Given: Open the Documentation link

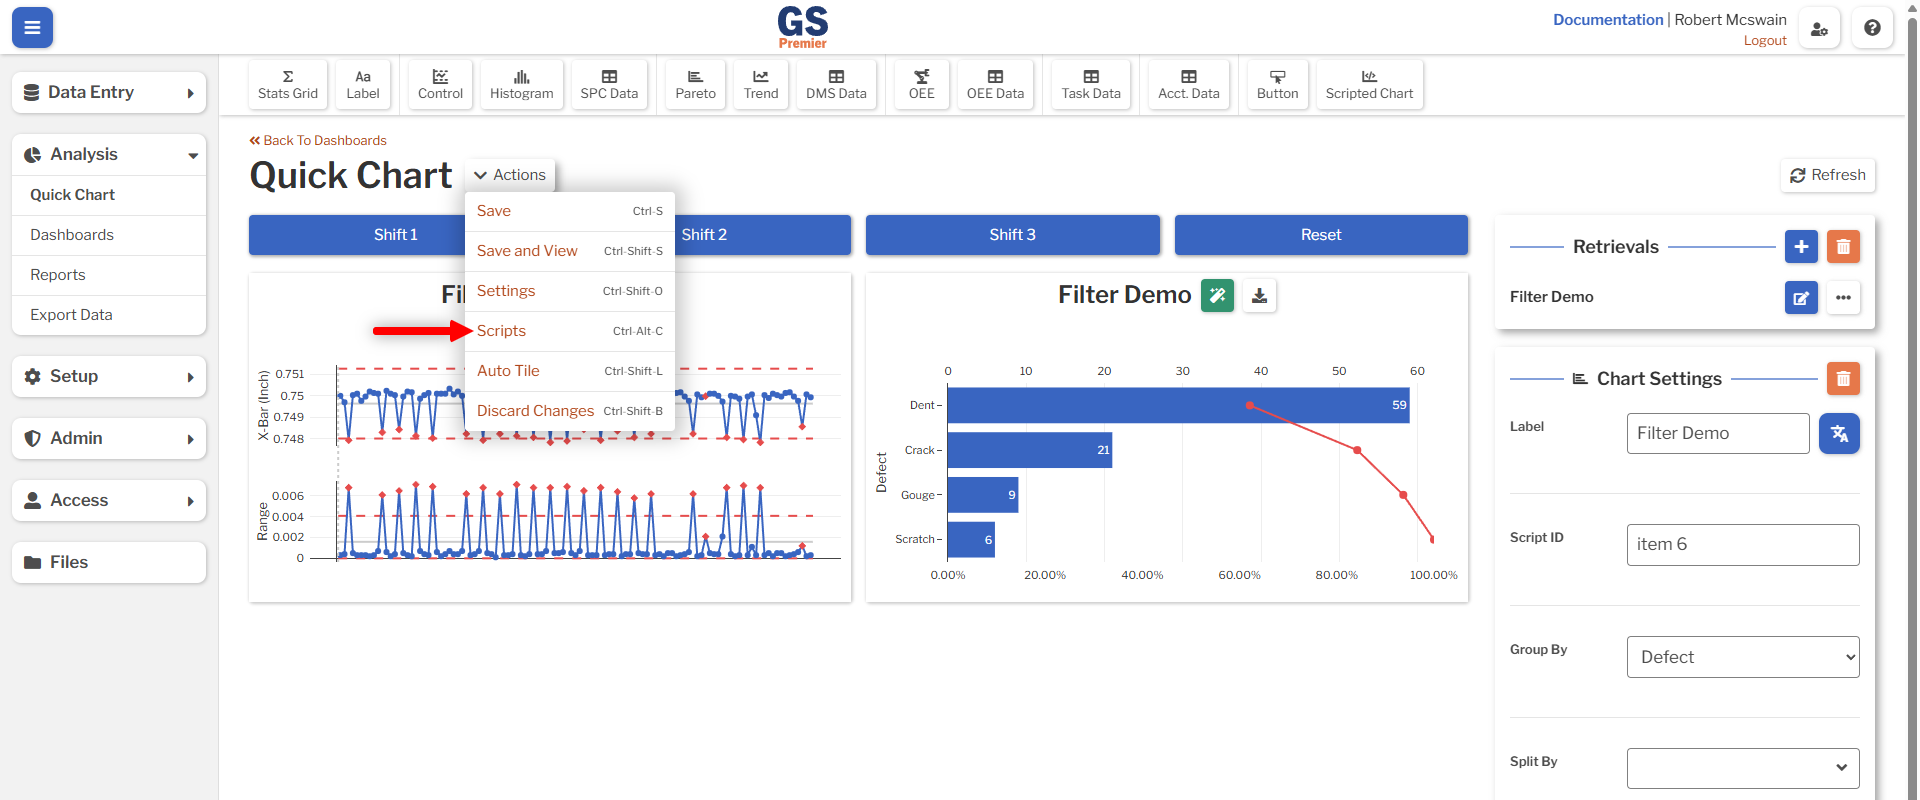Looking at the screenshot, I should (1608, 20).
